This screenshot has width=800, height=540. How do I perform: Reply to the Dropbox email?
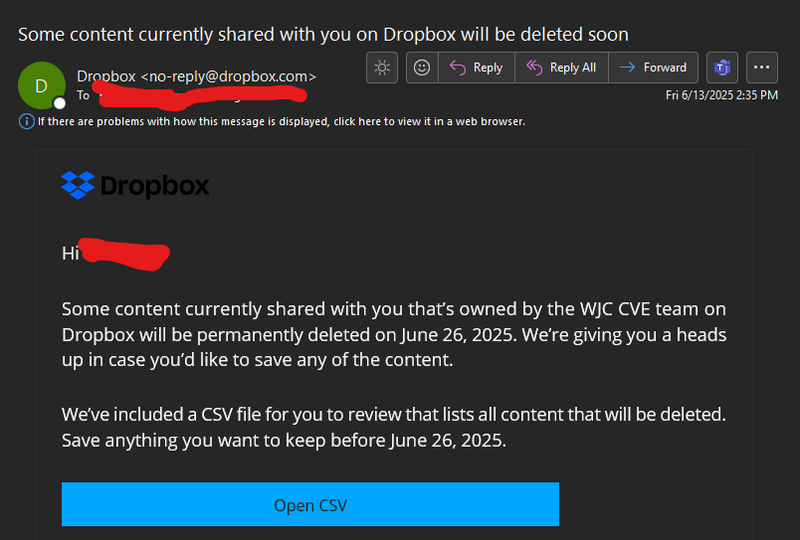(x=476, y=68)
